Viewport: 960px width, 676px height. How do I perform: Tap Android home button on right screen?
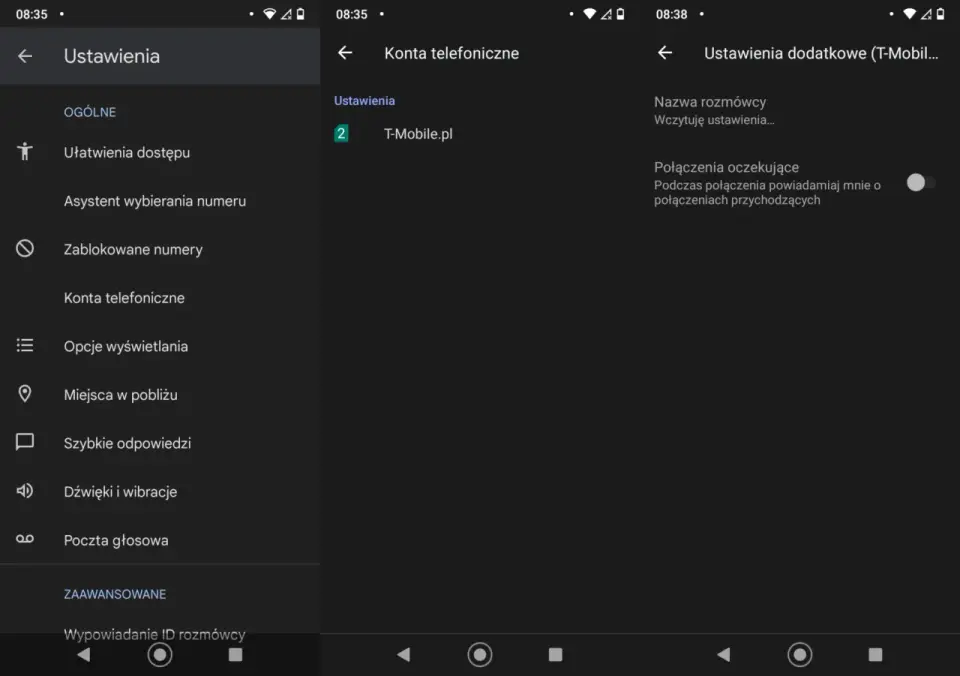[800, 655]
